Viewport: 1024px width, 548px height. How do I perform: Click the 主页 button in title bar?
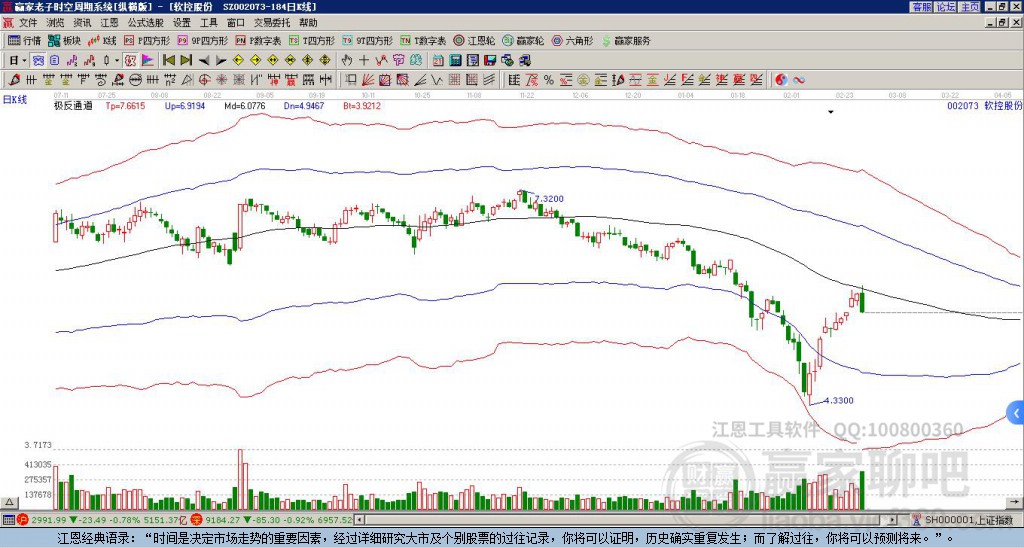coord(970,7)
